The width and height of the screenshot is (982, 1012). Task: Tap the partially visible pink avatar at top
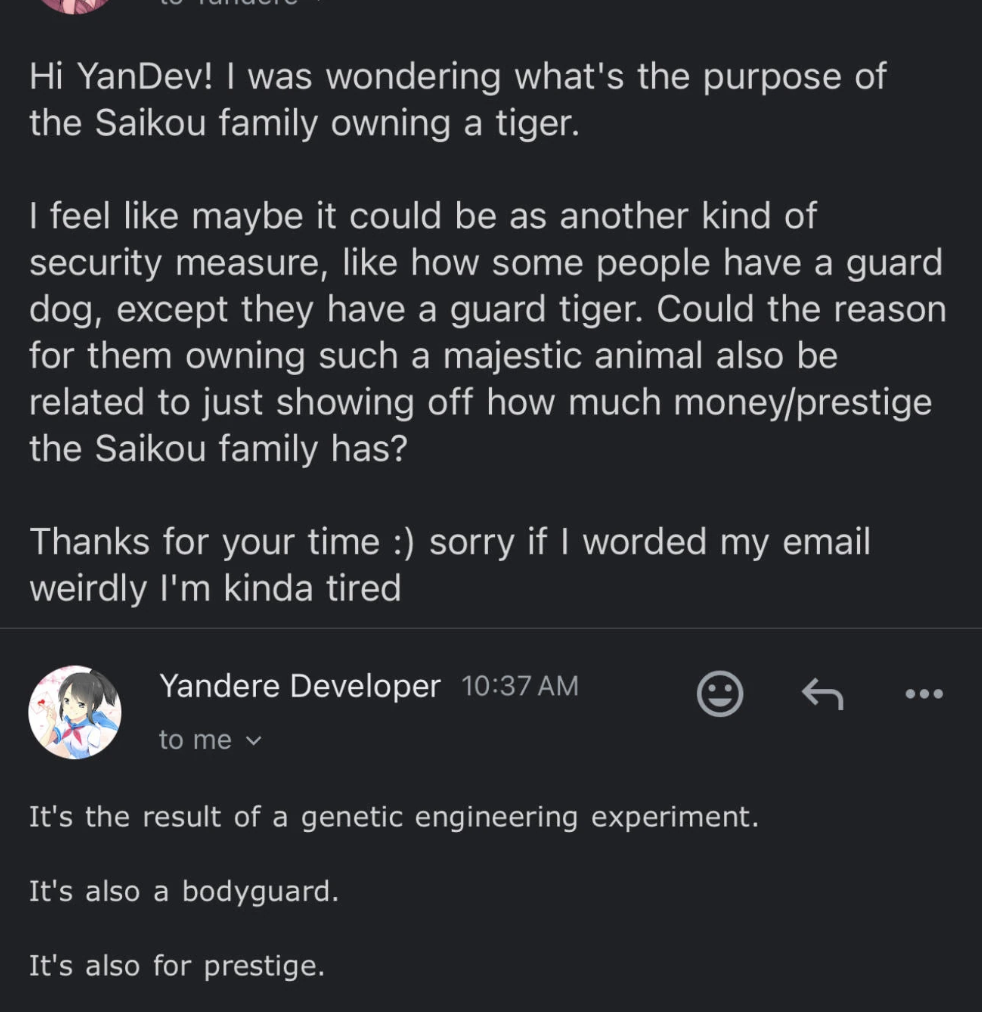(75, 5)
